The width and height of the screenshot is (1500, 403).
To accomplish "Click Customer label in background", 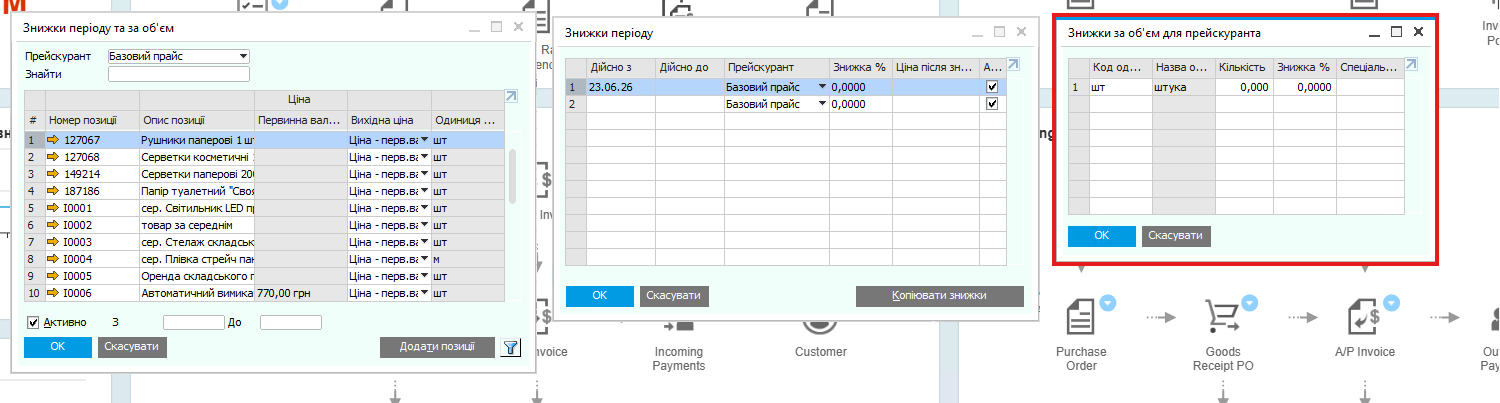I will point(820,352).
